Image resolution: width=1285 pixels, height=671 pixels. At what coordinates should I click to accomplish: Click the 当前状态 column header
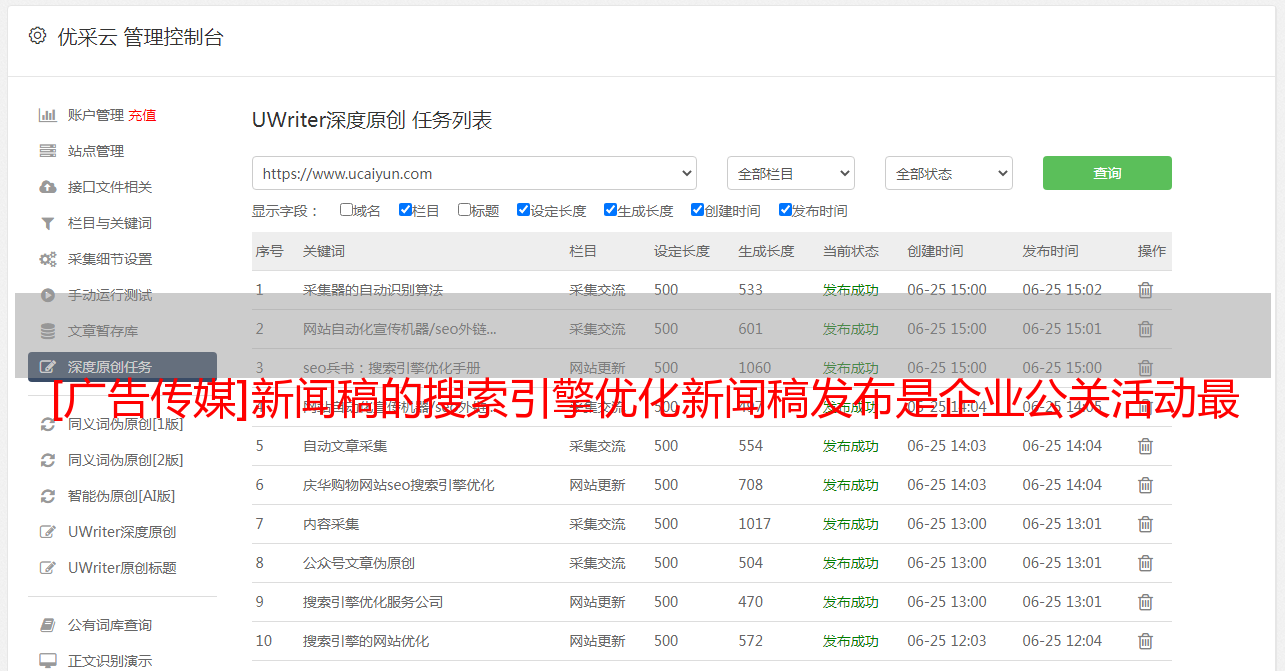(851, 251)
